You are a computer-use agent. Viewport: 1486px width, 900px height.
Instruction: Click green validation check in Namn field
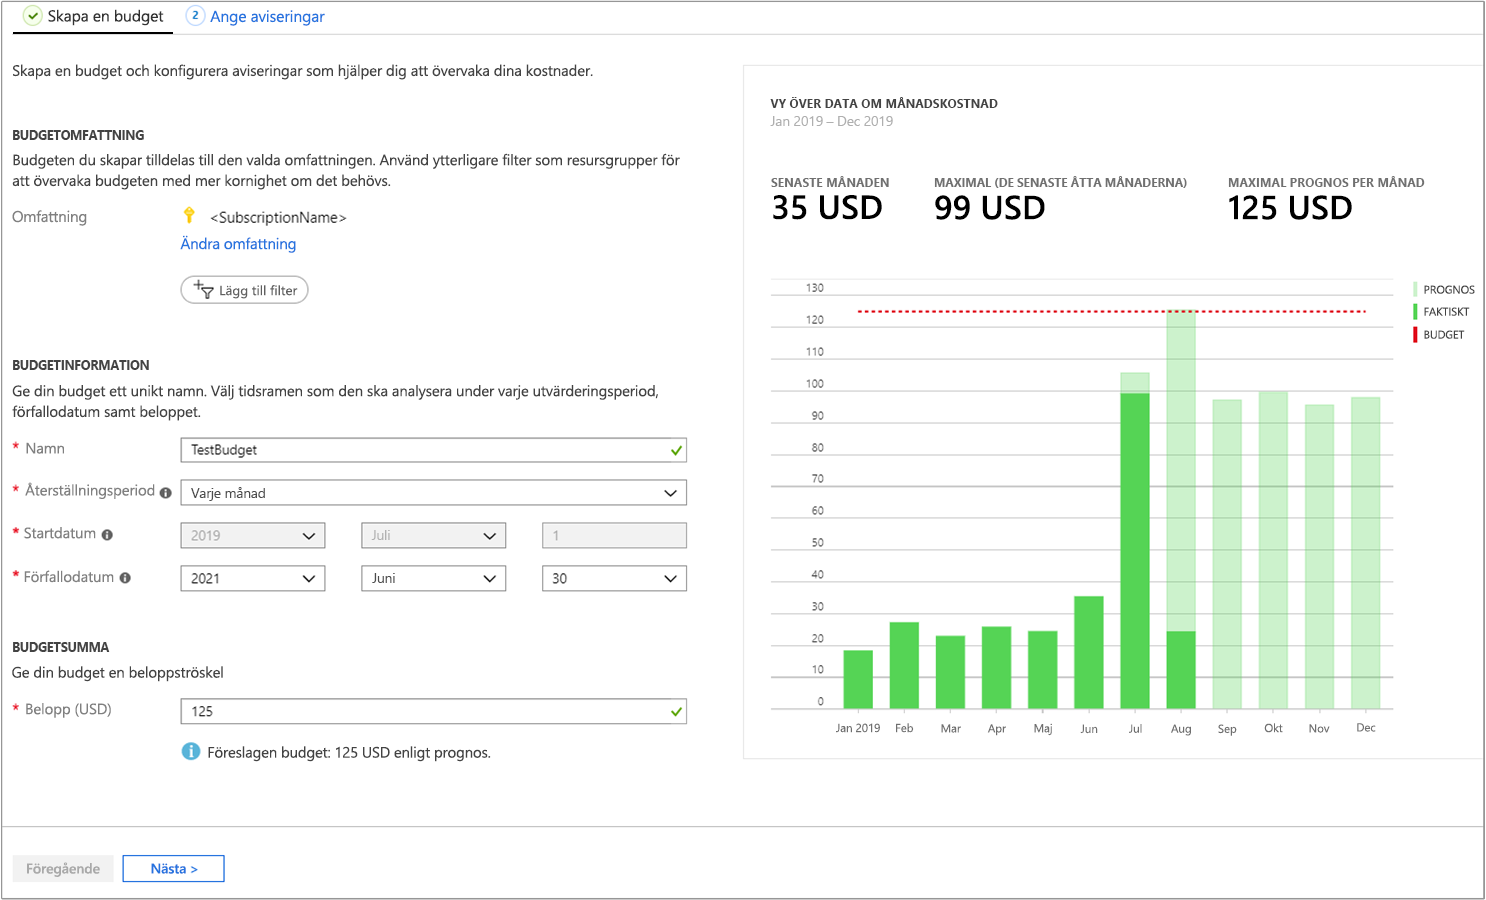(x=677, y=451)
